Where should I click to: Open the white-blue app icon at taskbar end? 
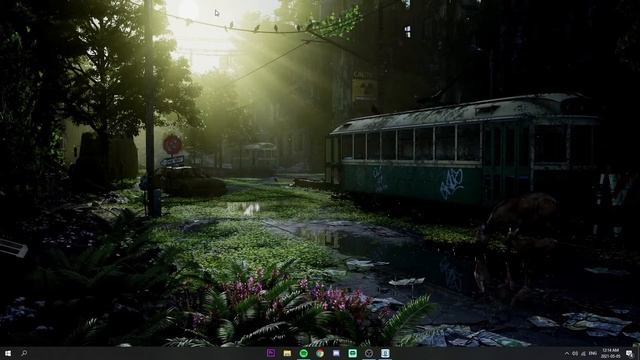coord(385,353)
